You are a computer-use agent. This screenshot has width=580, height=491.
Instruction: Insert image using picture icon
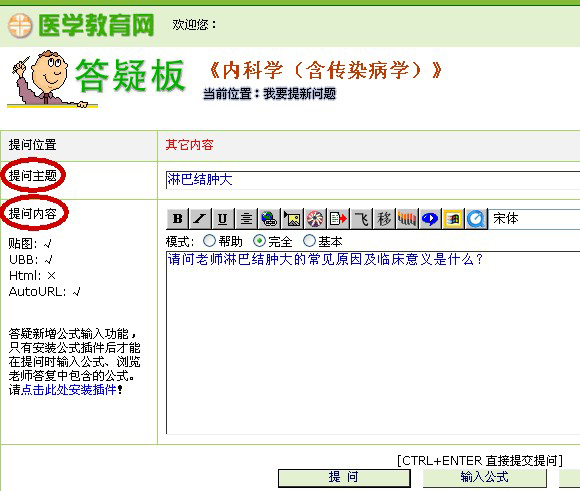[x=292, y=219]
